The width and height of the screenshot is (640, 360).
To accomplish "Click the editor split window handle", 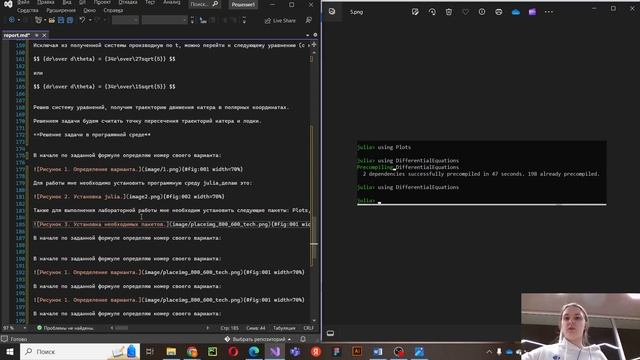I will click(x=314, y=44).
